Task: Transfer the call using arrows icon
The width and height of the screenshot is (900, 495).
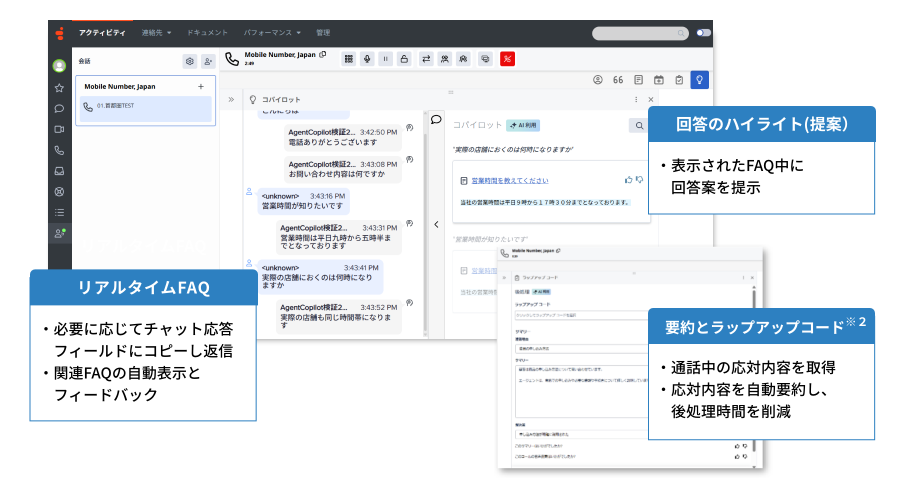Action: [426, 59]
